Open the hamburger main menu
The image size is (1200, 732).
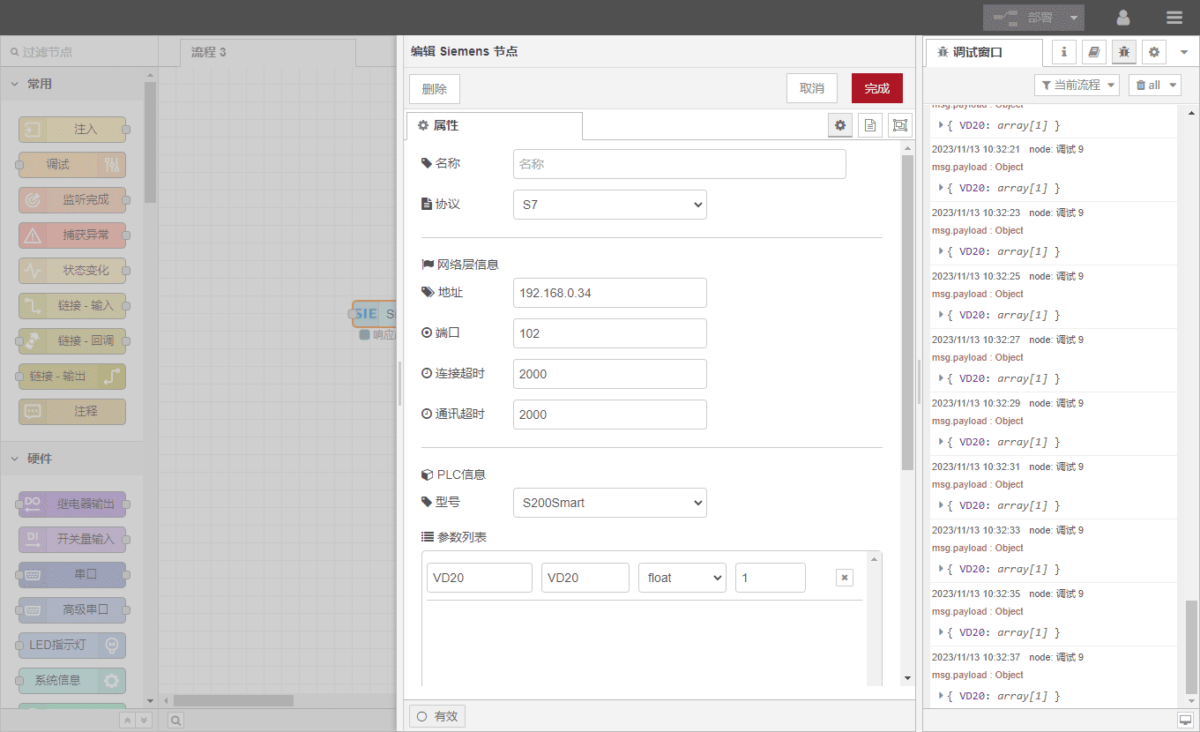click(1174, 18)
